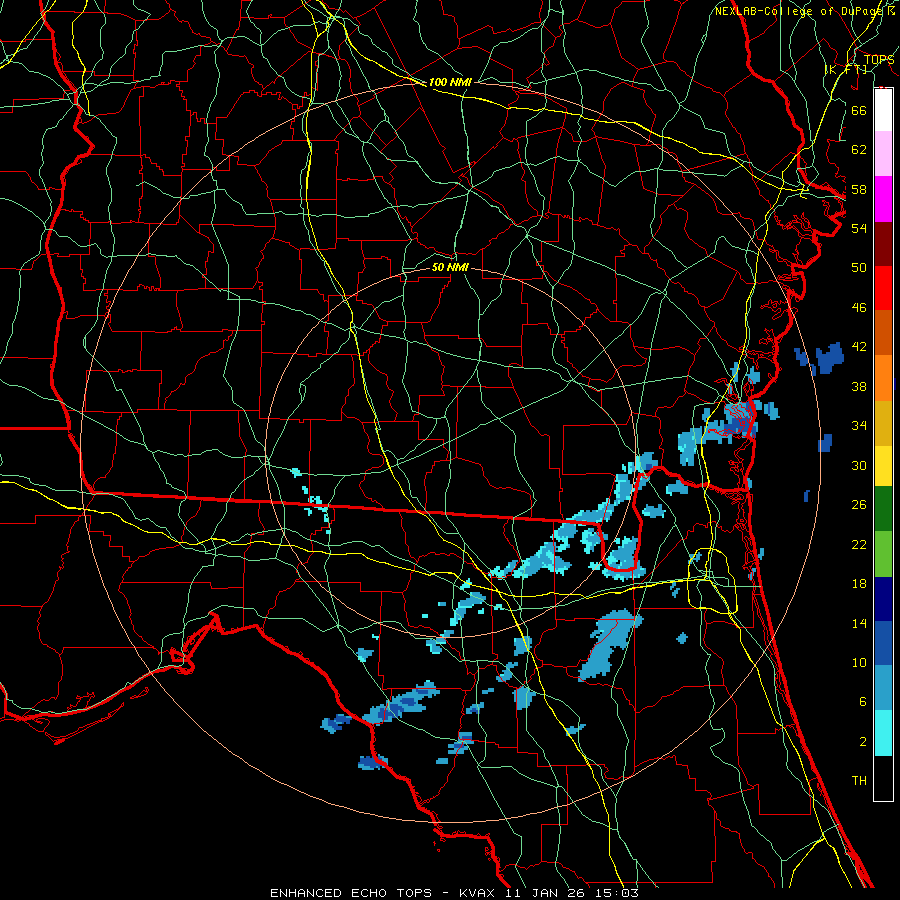Click the 50 NMI range ring label
Image resolution: width=900 pixels, height=900 pixels.
point(450,267)
